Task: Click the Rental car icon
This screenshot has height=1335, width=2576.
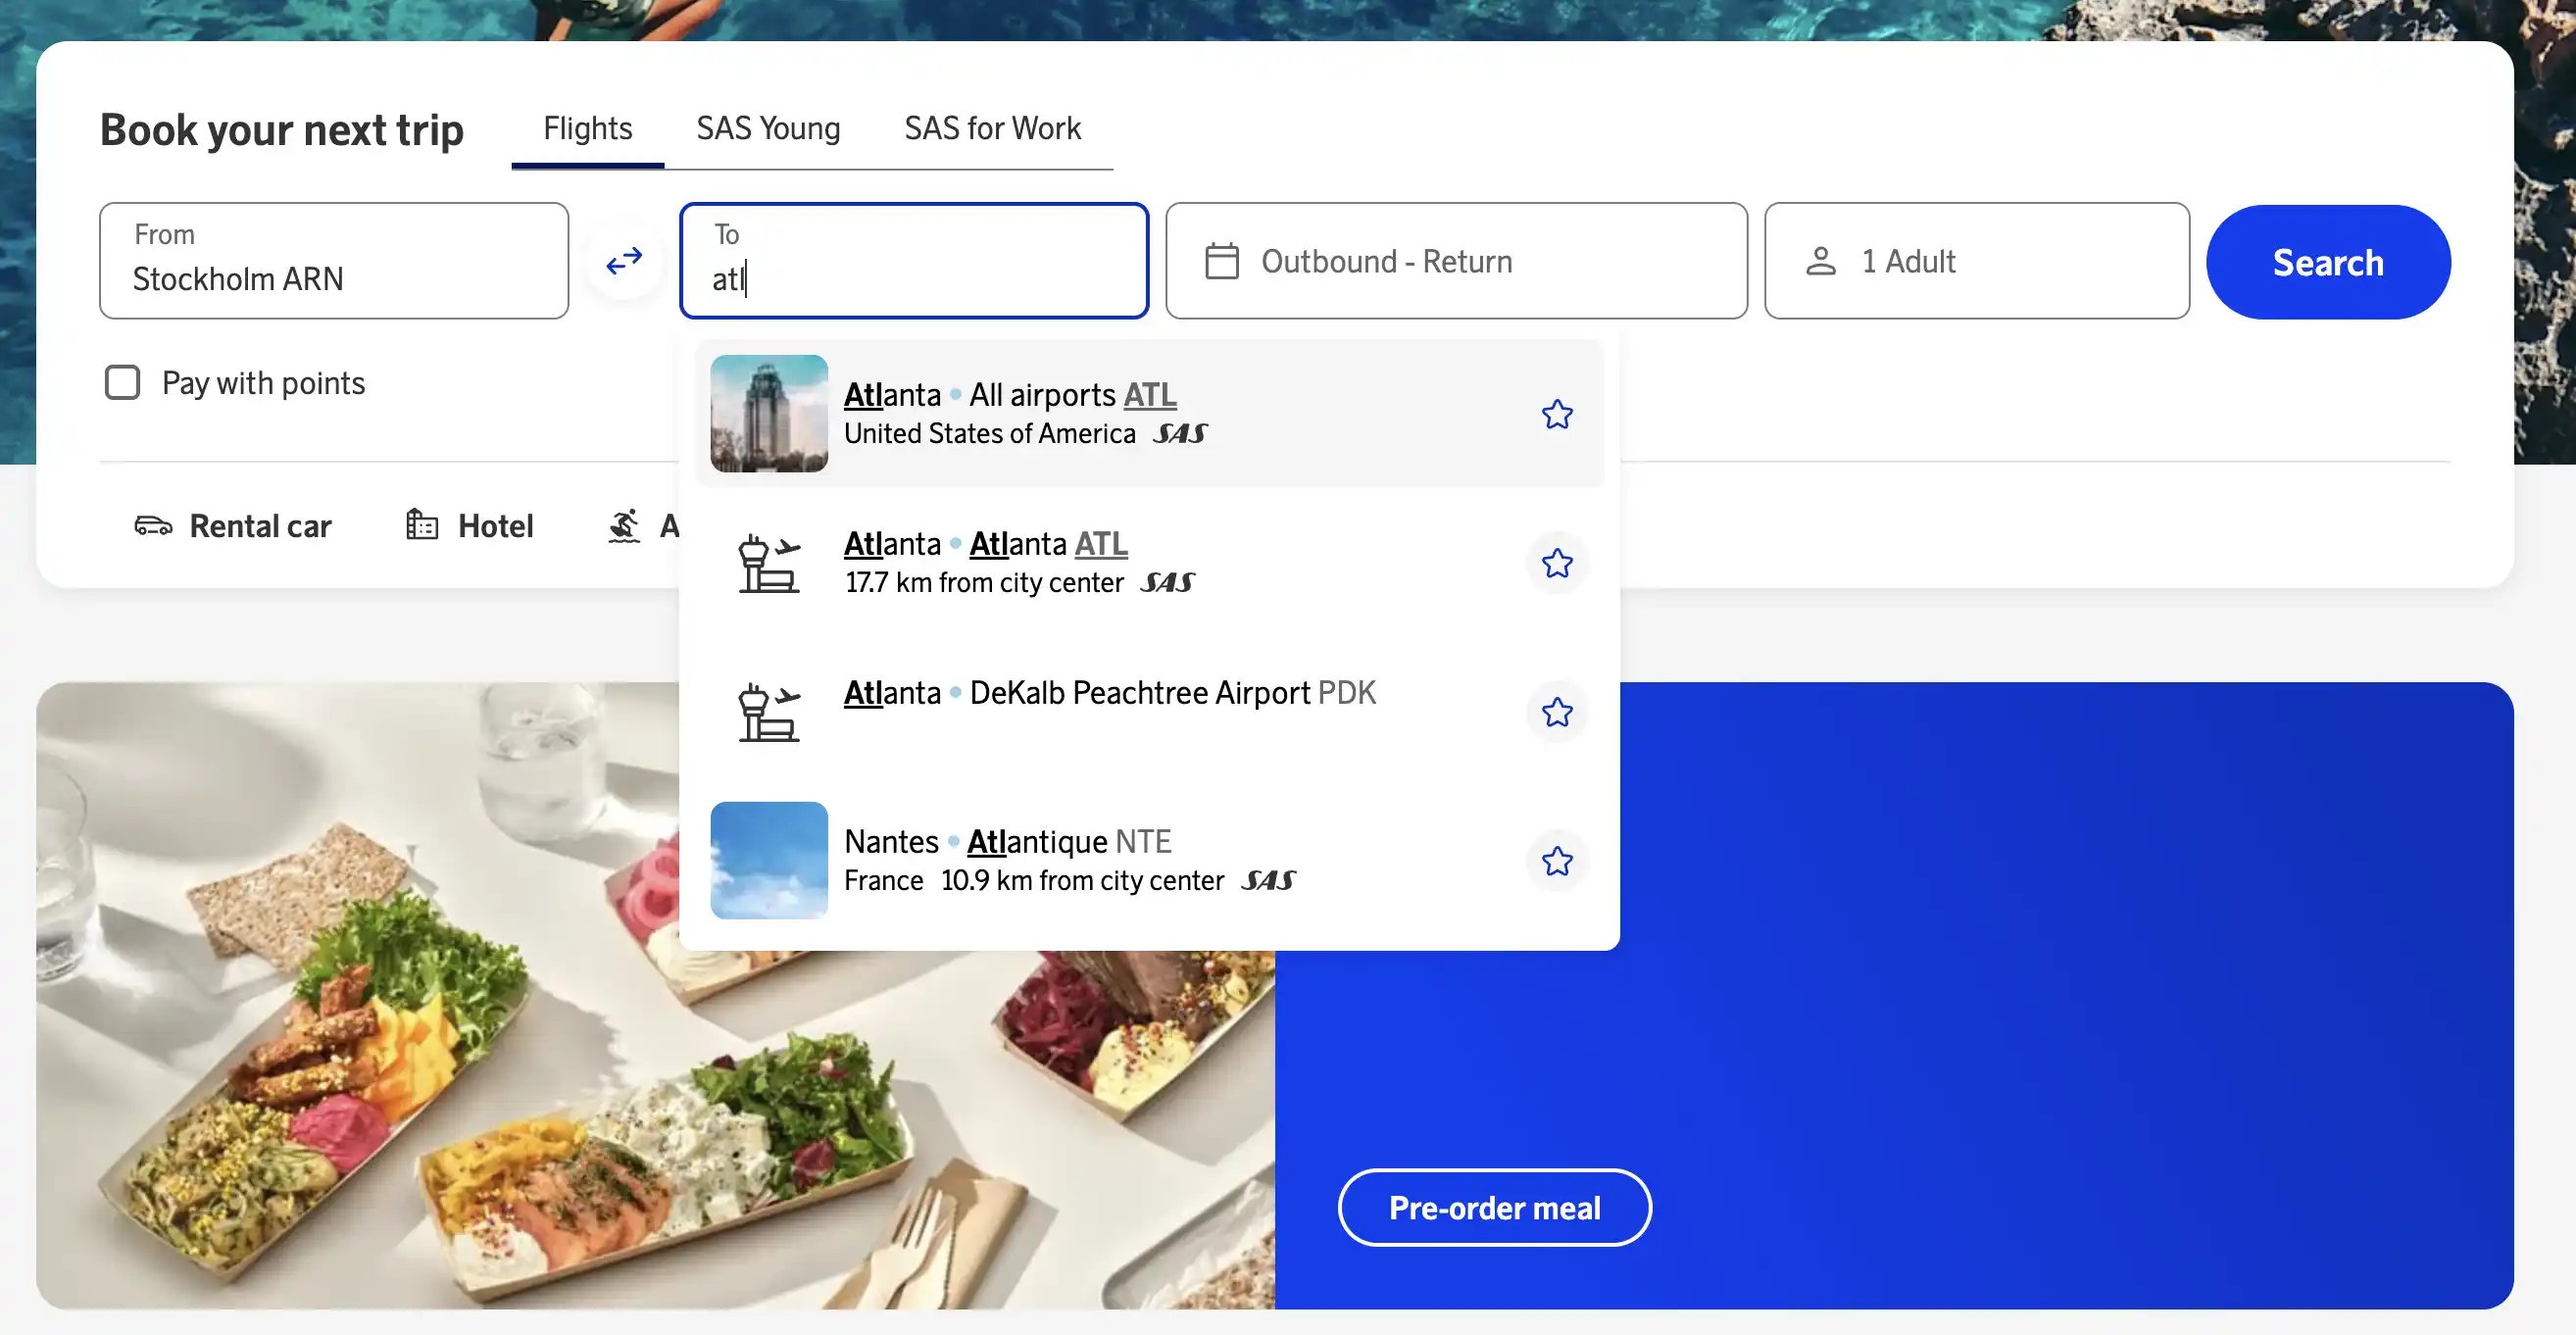Action: [x=153, y=526]
